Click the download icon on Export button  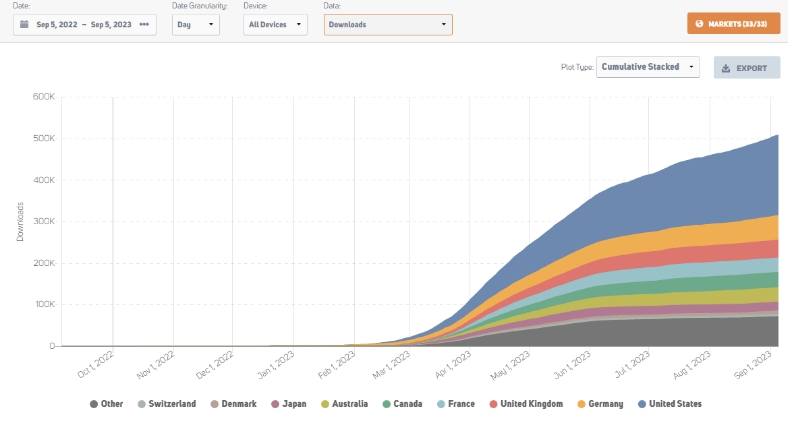pyautogui.click(x=725, y=68)
